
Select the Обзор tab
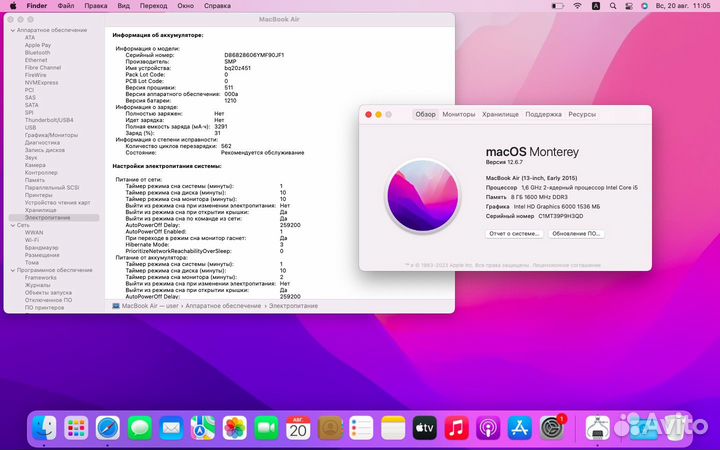click(425, 114)
